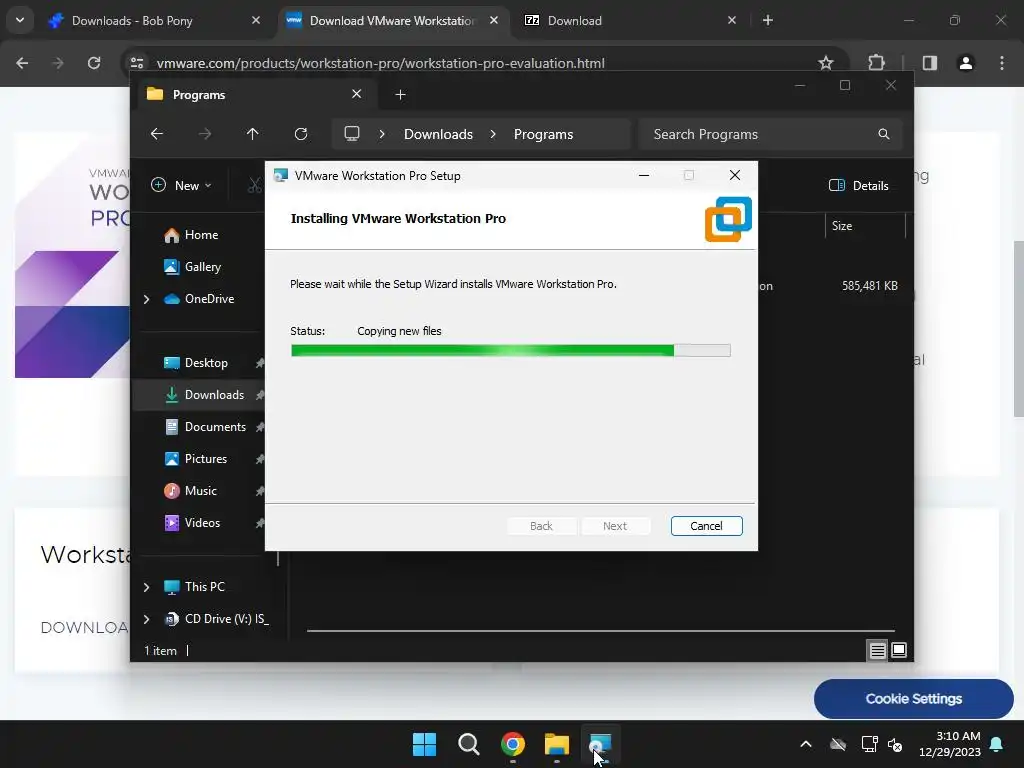Click the PC icon in address bar
The height and width of the screenshot is (768, 1024).
tap(352, 134)
